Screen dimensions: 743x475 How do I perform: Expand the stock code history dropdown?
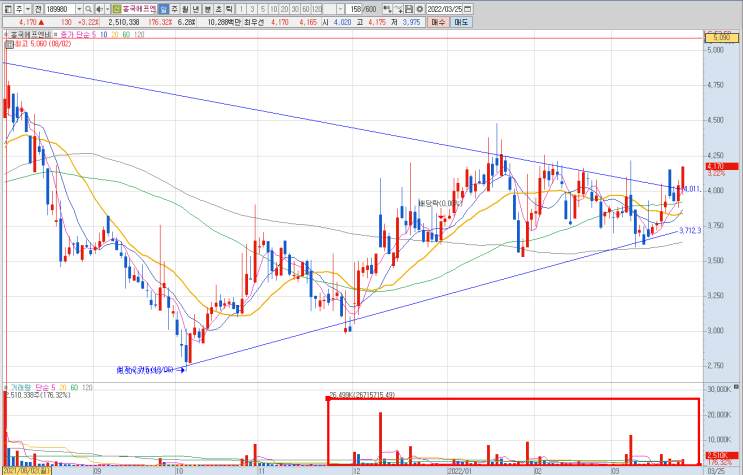click(79, 9)
